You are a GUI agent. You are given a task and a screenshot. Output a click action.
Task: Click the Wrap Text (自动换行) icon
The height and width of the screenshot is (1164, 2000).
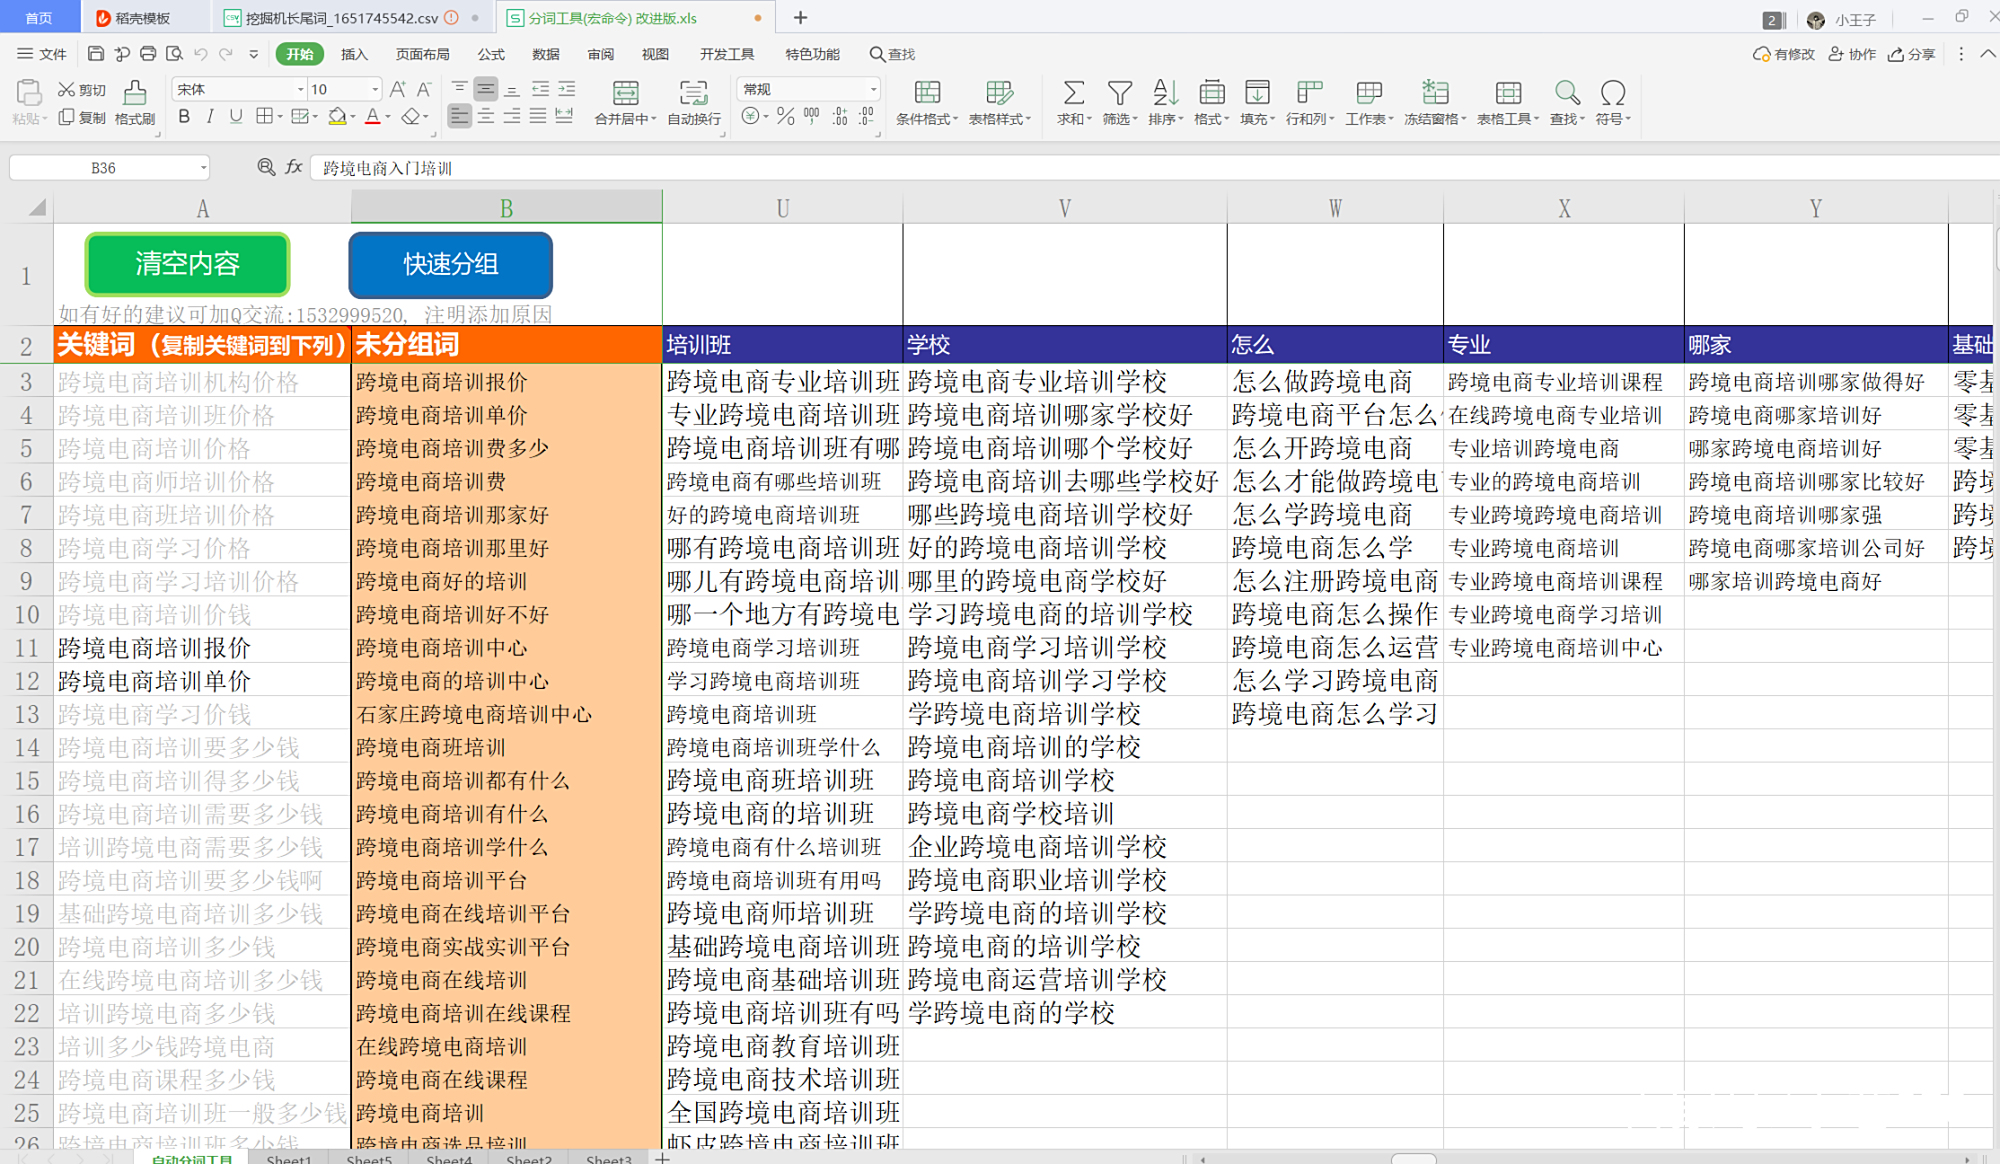(693, 94)
